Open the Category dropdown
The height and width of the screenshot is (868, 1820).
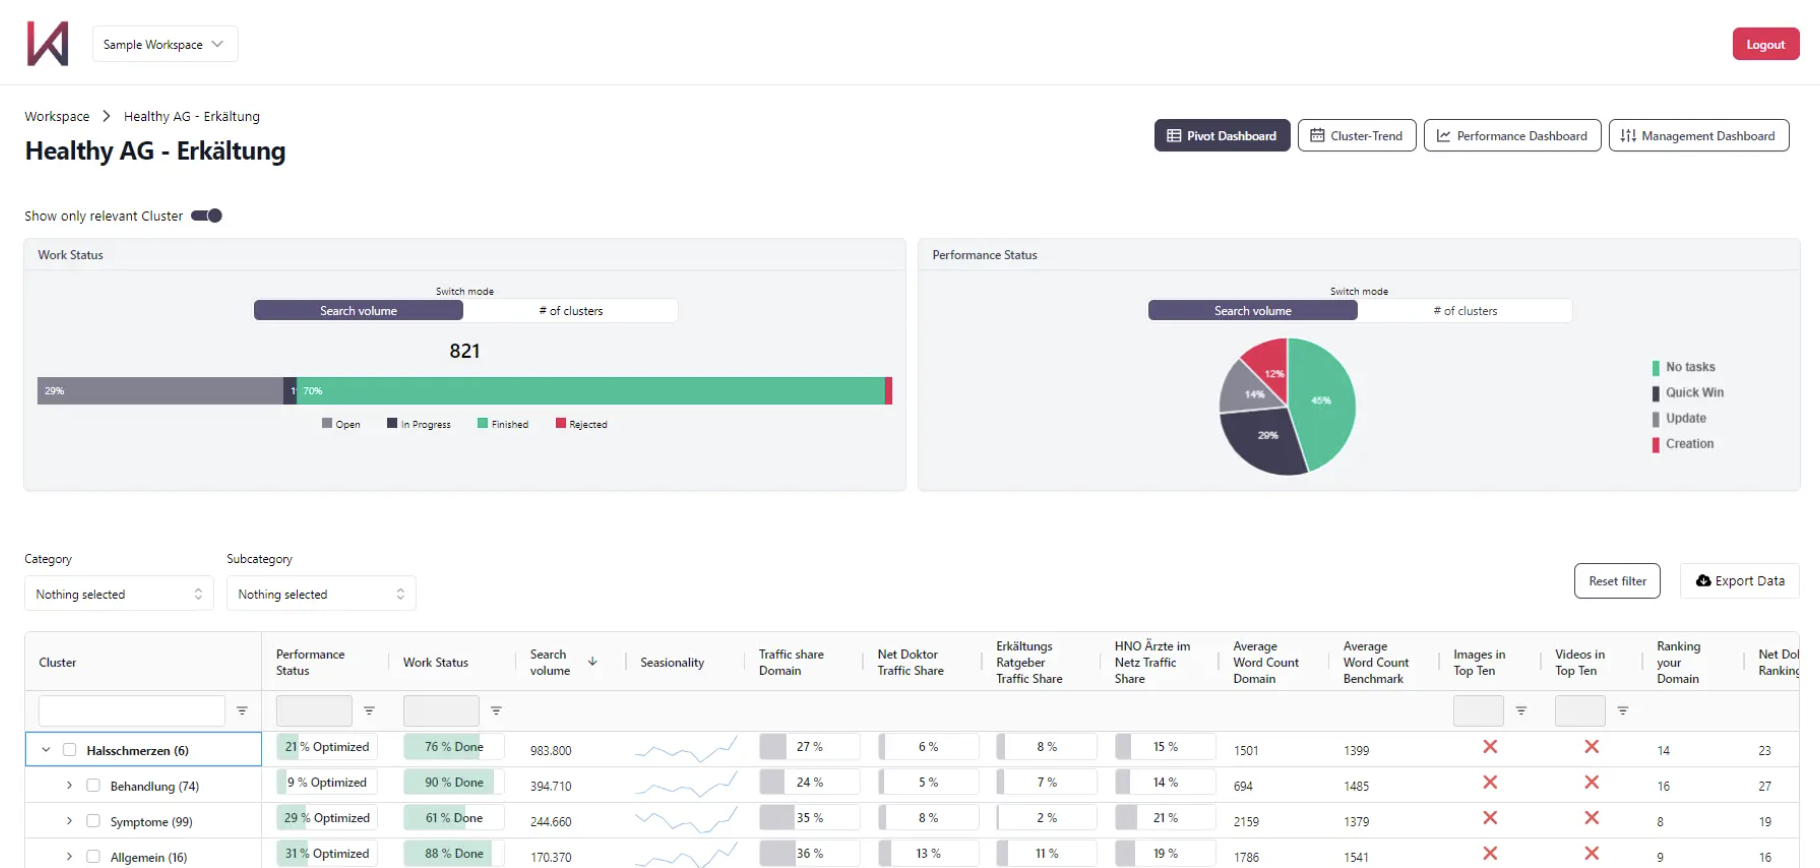pos(119,594)
